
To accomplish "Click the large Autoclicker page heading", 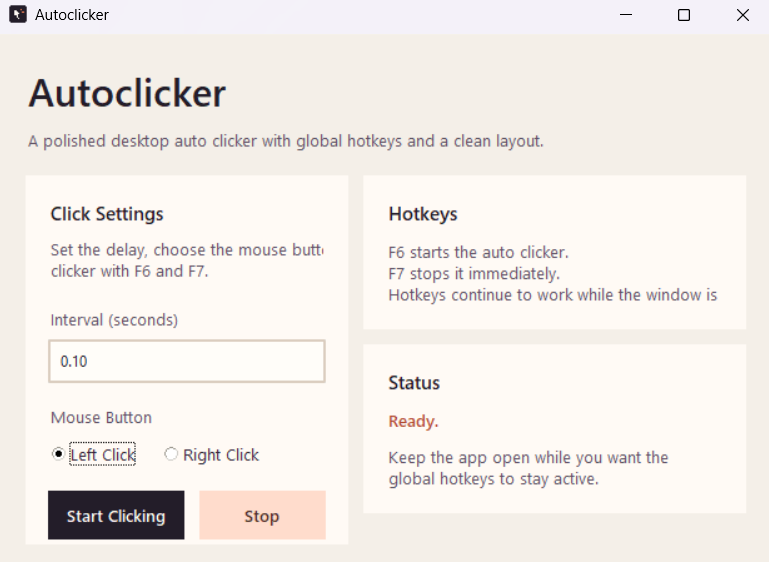I will tap(127, 93).
